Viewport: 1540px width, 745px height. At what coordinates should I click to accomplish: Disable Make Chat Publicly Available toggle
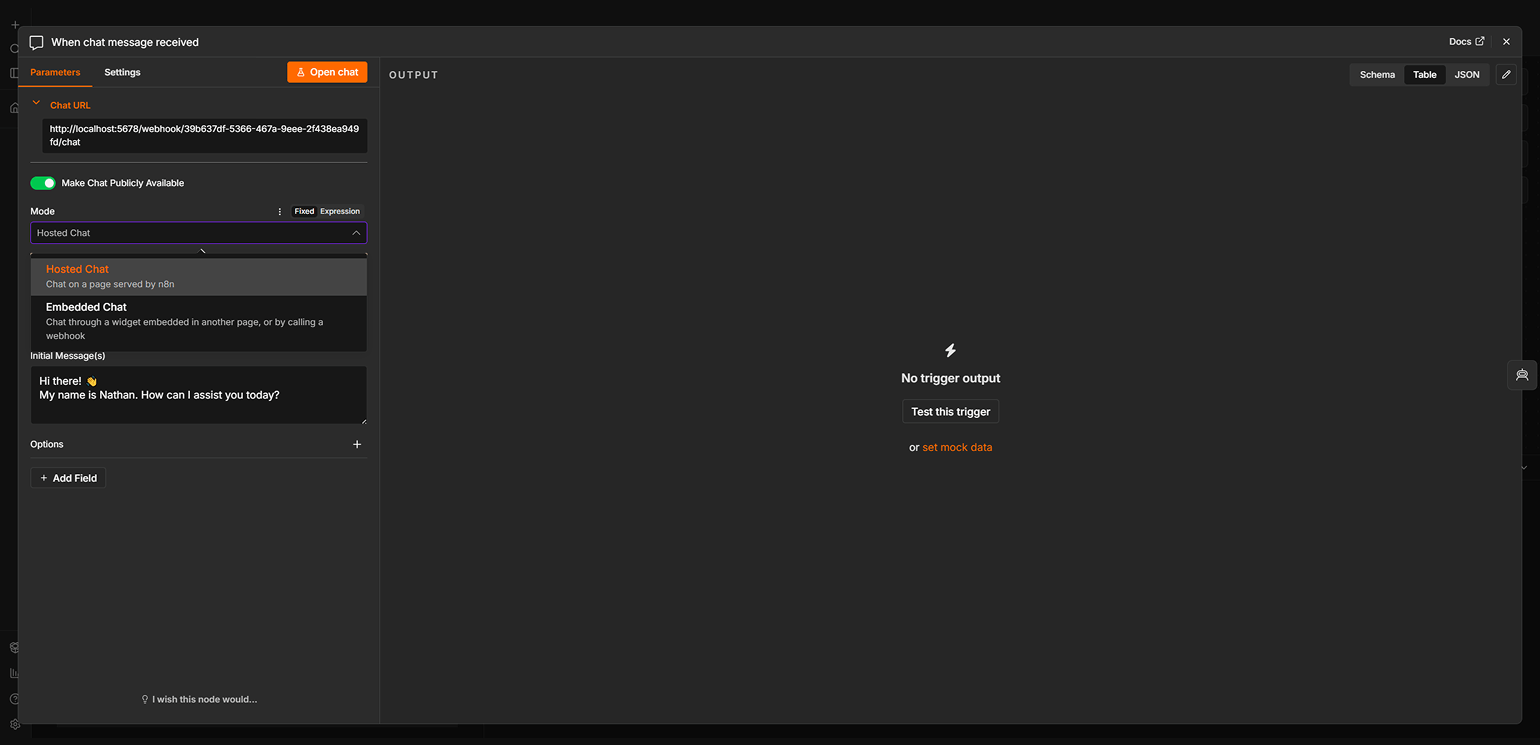(43, 183)
